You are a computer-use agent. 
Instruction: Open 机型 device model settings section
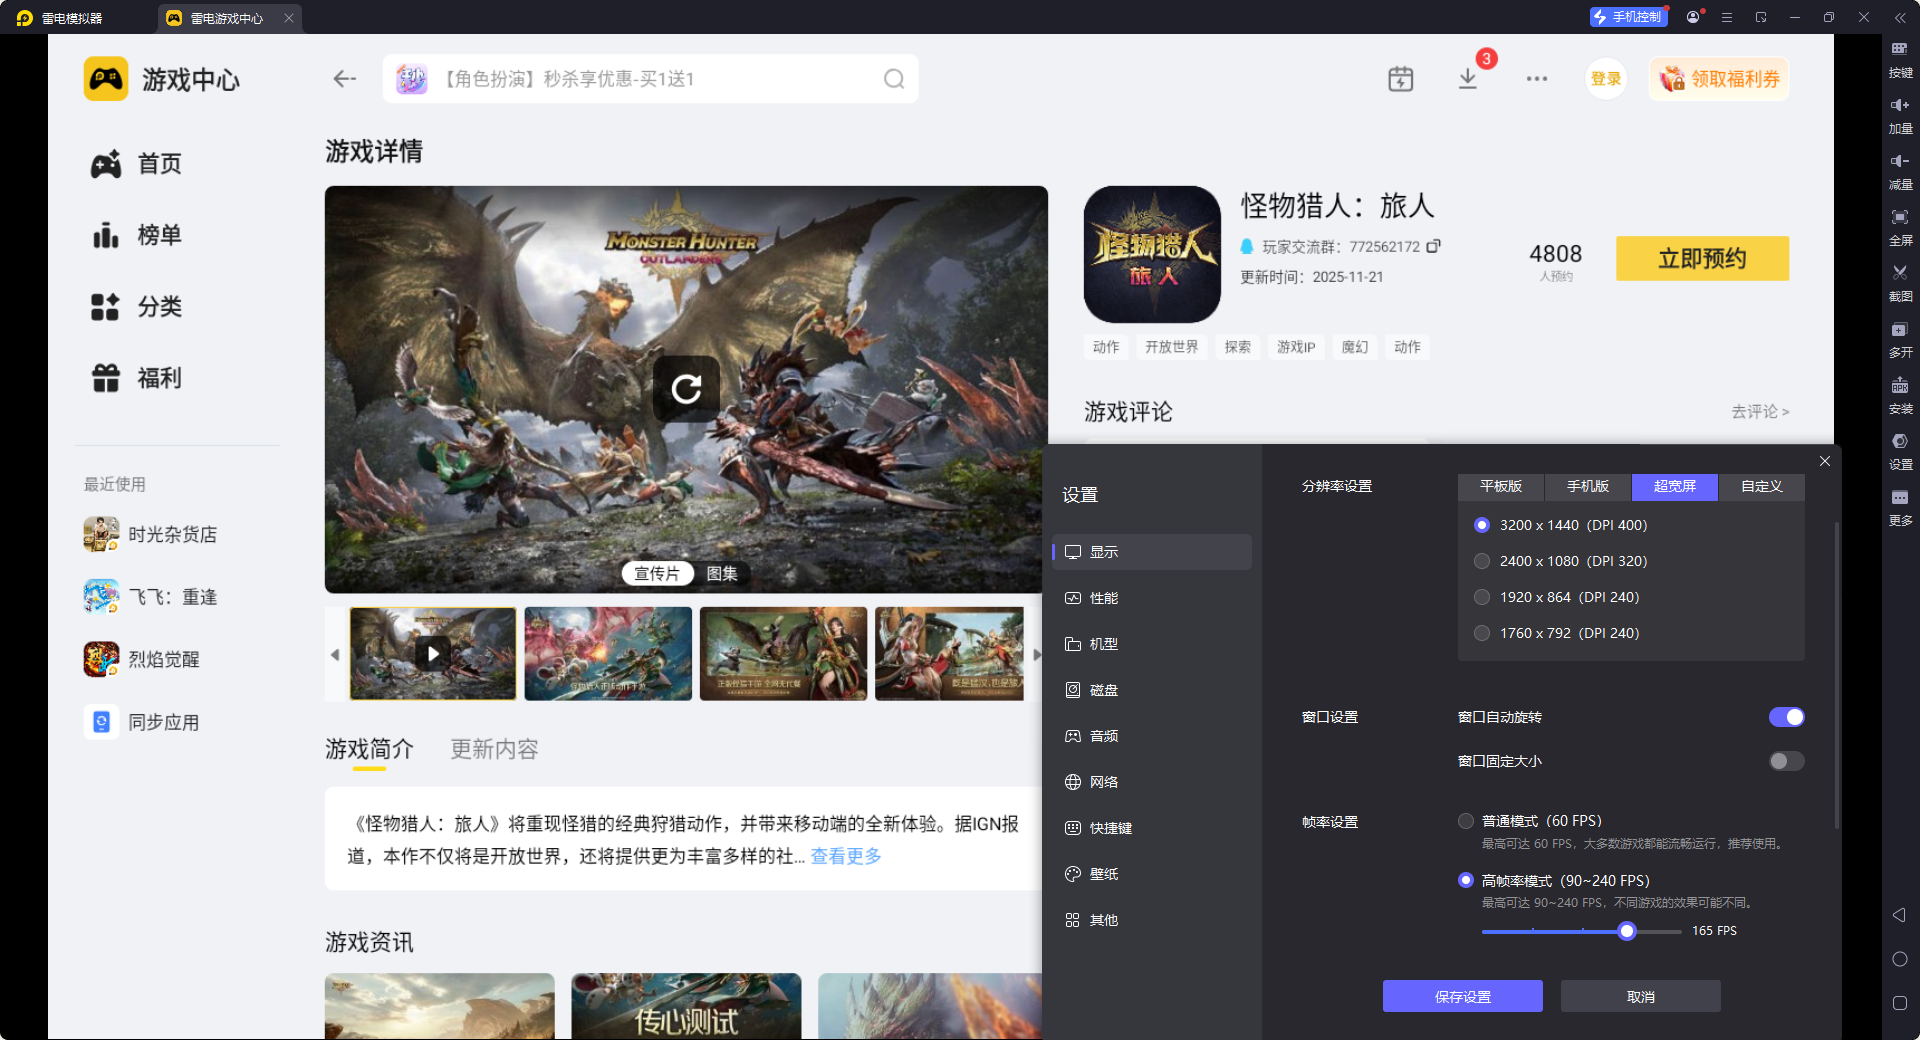1152,644
